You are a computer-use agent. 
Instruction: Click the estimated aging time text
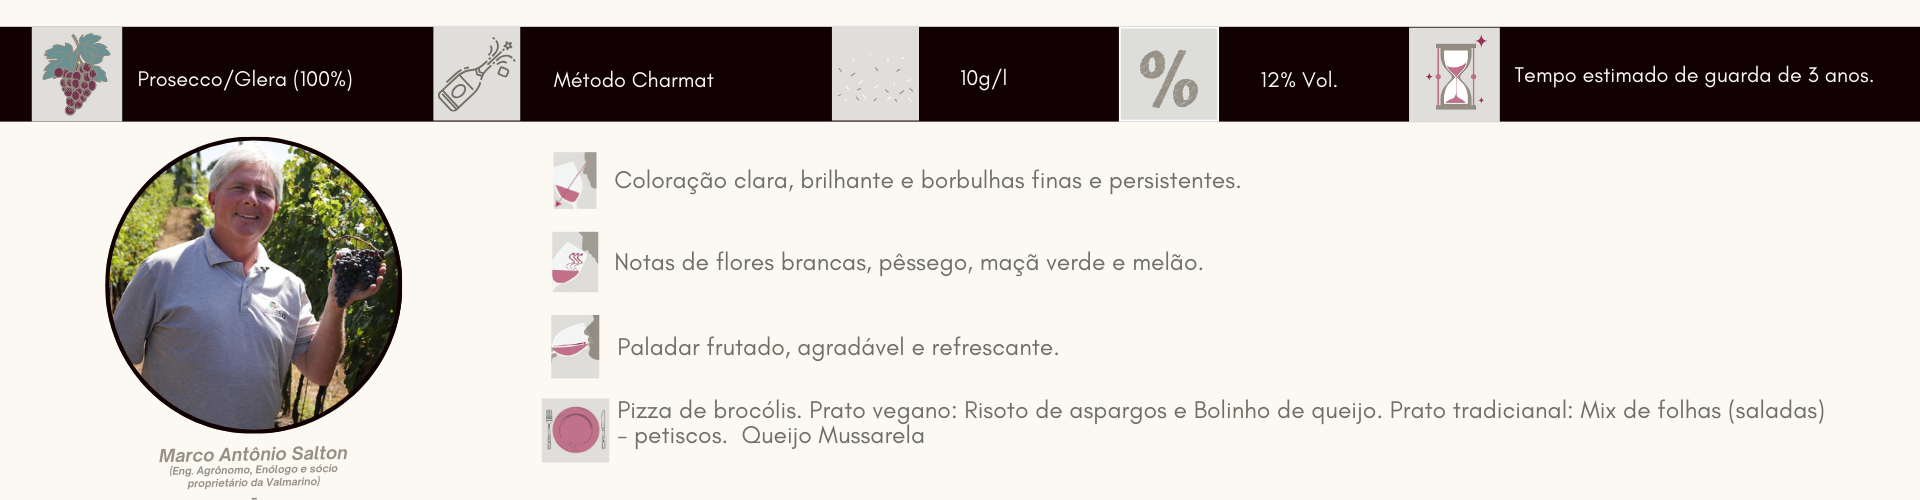1693,75
